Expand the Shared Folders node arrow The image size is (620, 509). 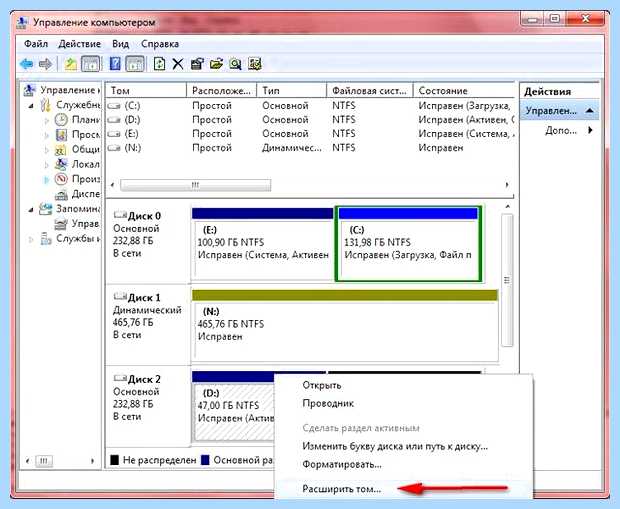[47, 150]
